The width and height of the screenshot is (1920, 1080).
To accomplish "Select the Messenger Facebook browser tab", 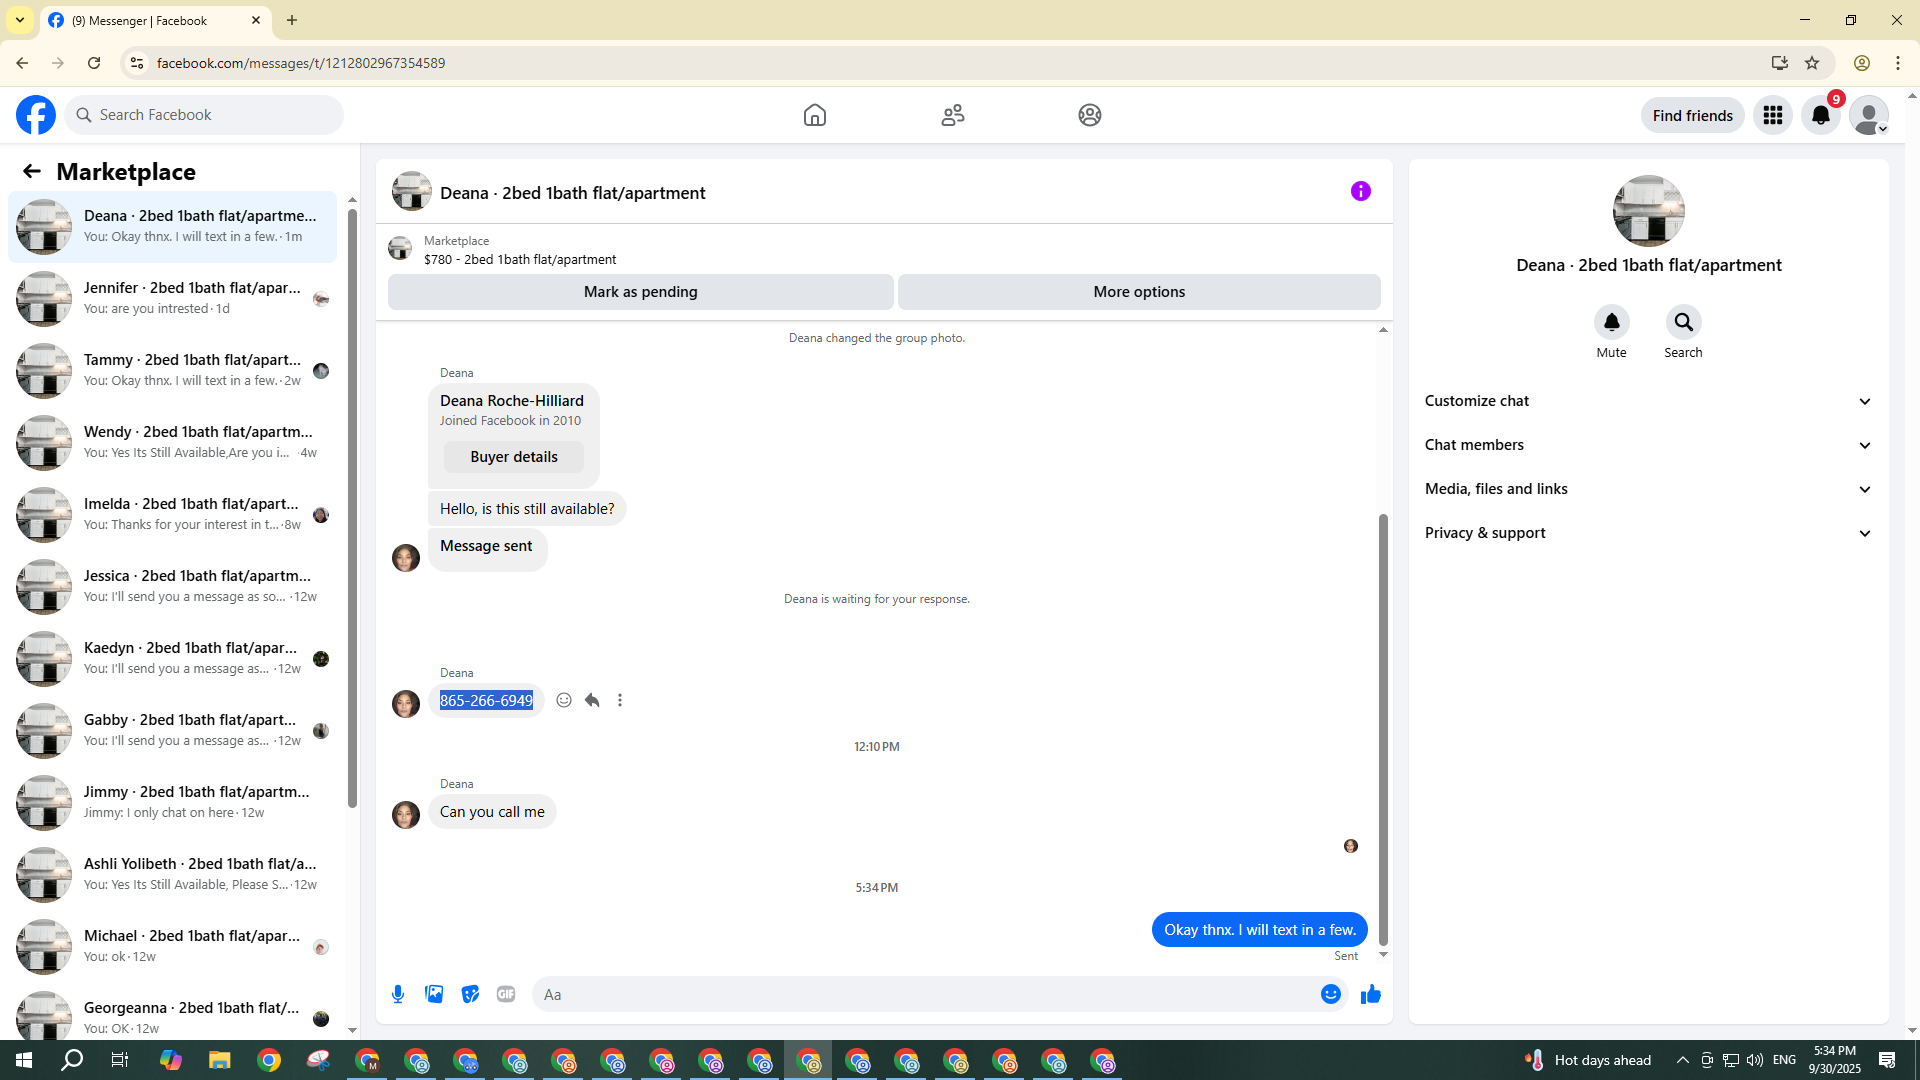I will 155,20.
